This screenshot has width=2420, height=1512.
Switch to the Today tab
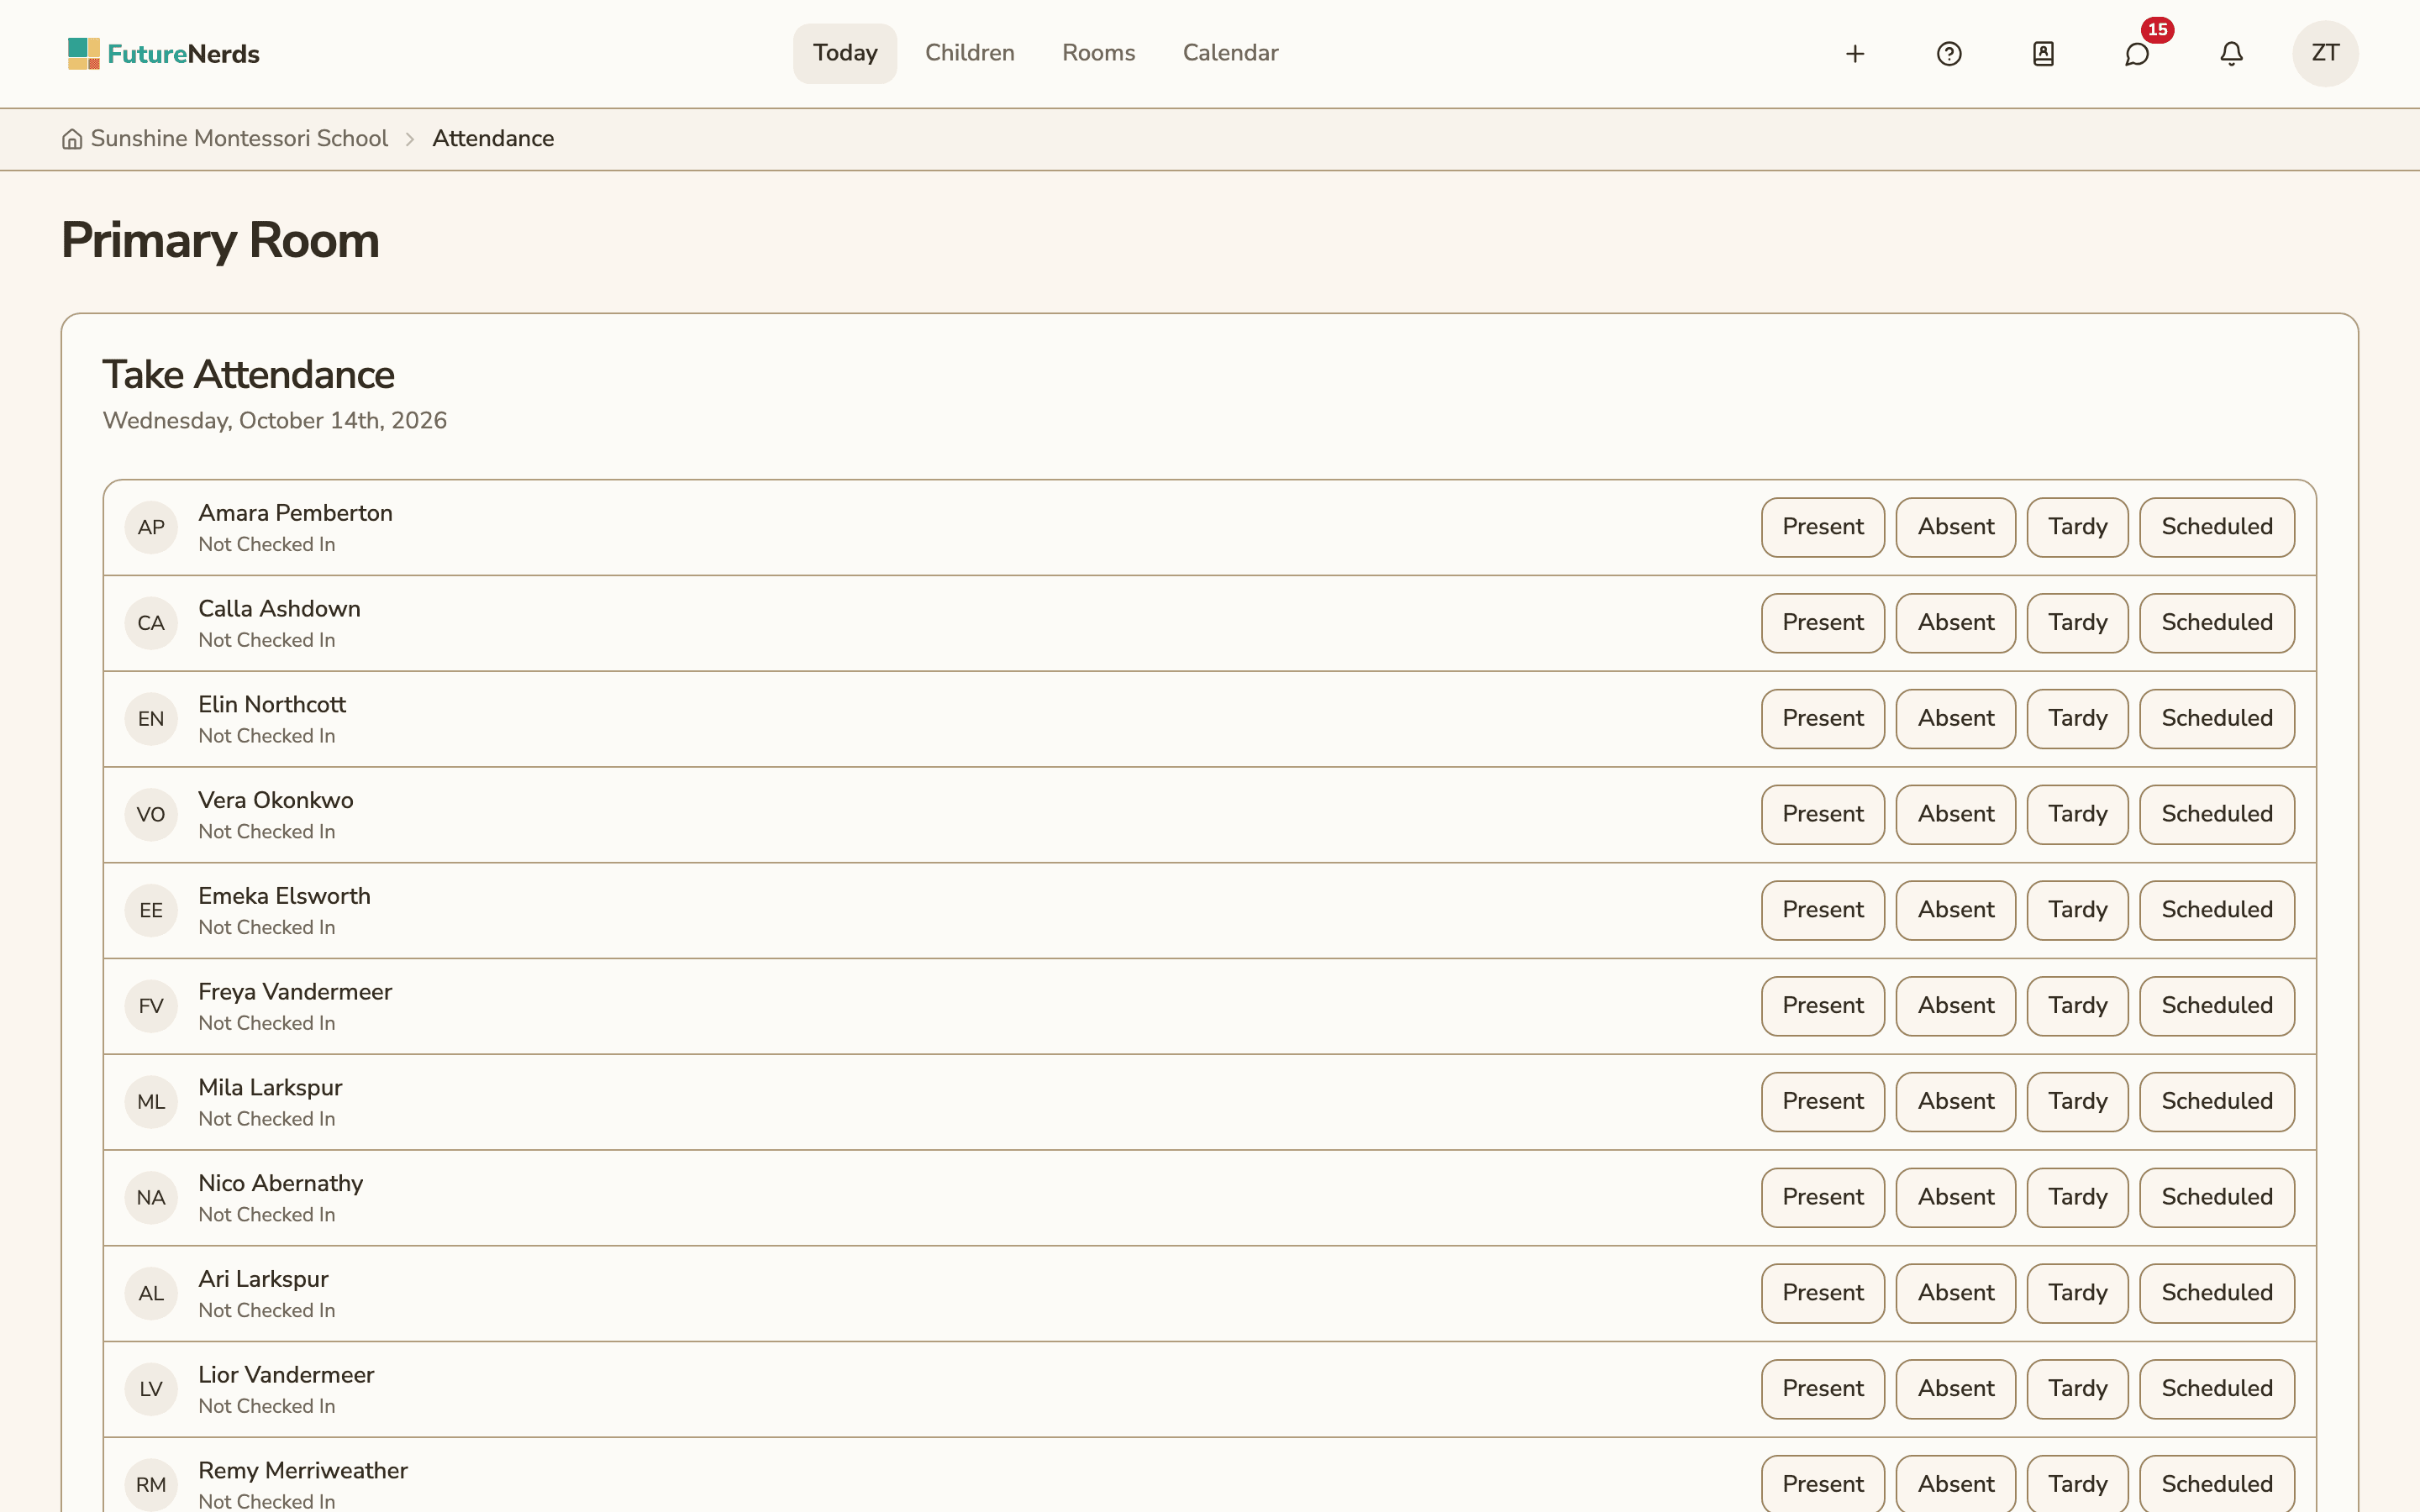[845, 53]
